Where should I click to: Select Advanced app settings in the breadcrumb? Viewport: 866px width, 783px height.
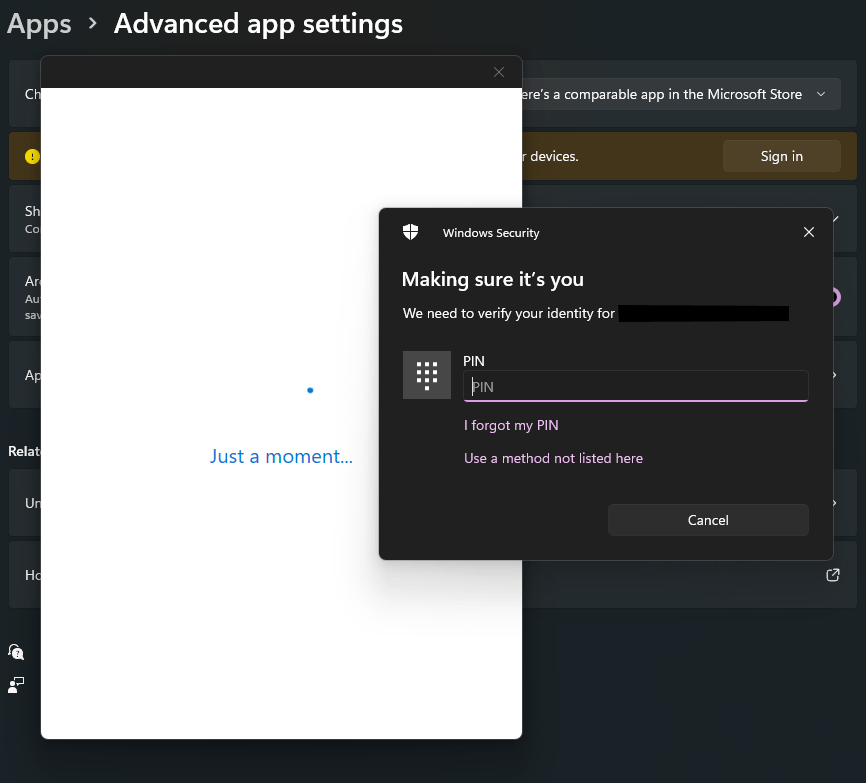pos(258,23)
